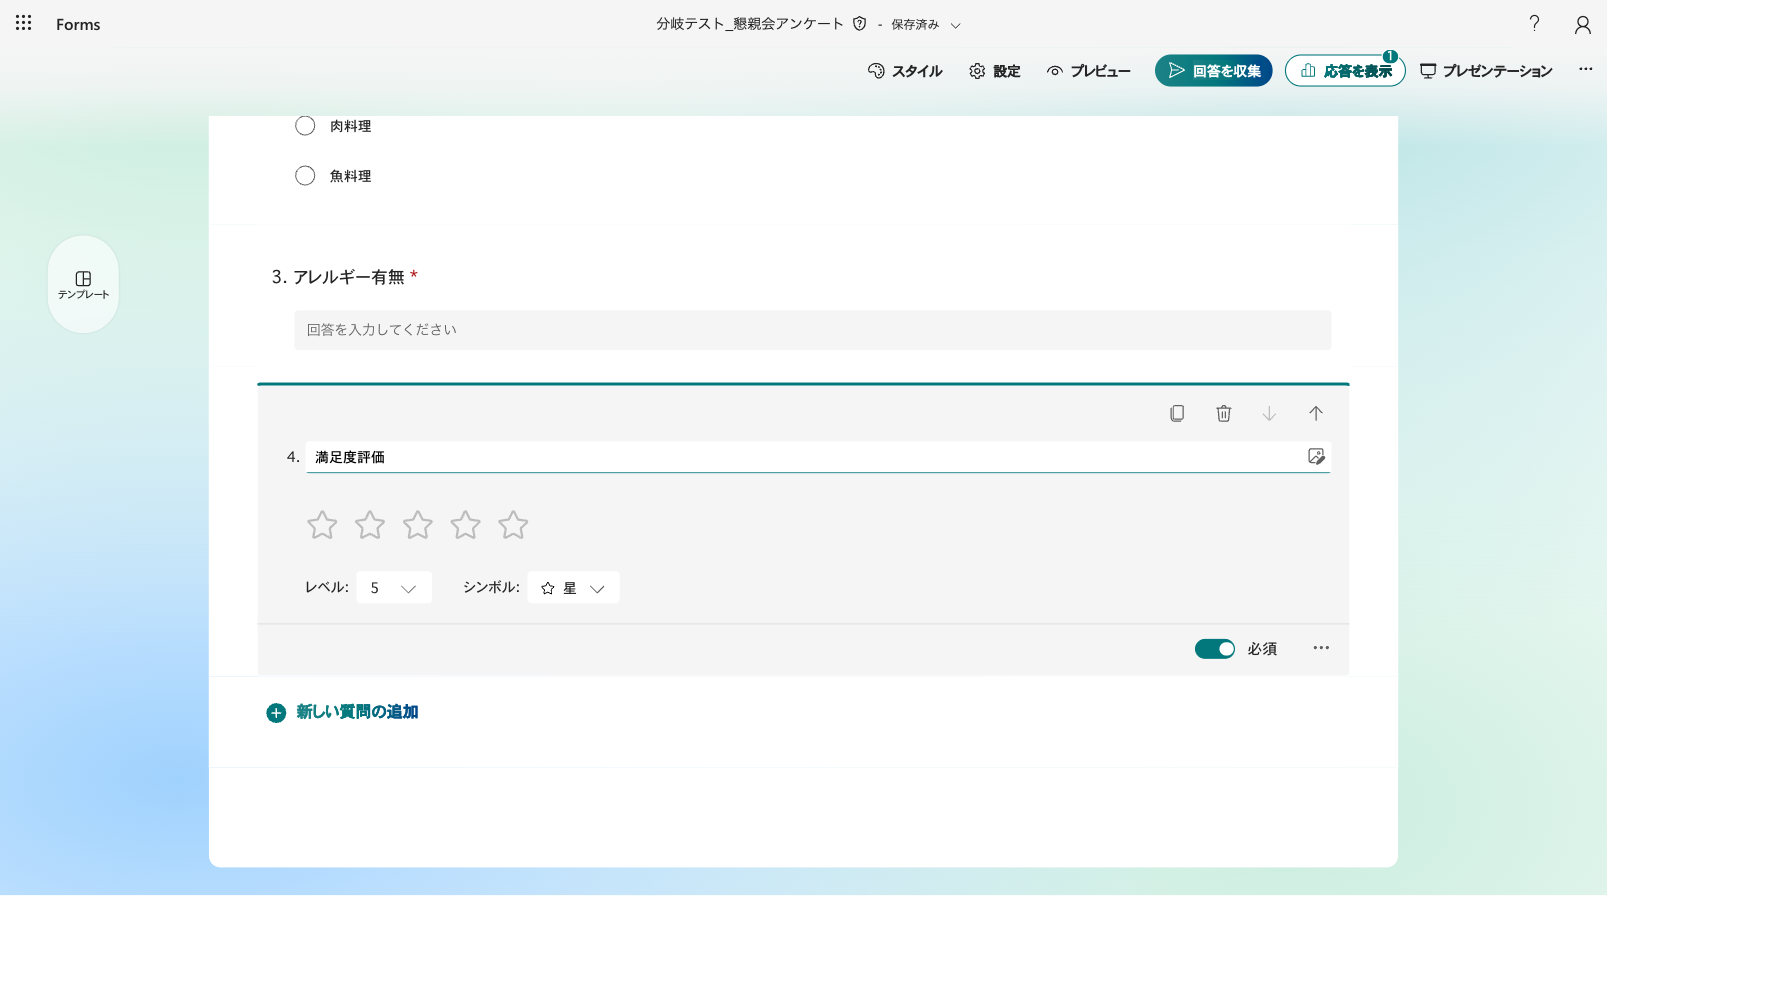Open the 設定 settings menu
This screenshot has height=995, width=1786.
coord(994,71)
